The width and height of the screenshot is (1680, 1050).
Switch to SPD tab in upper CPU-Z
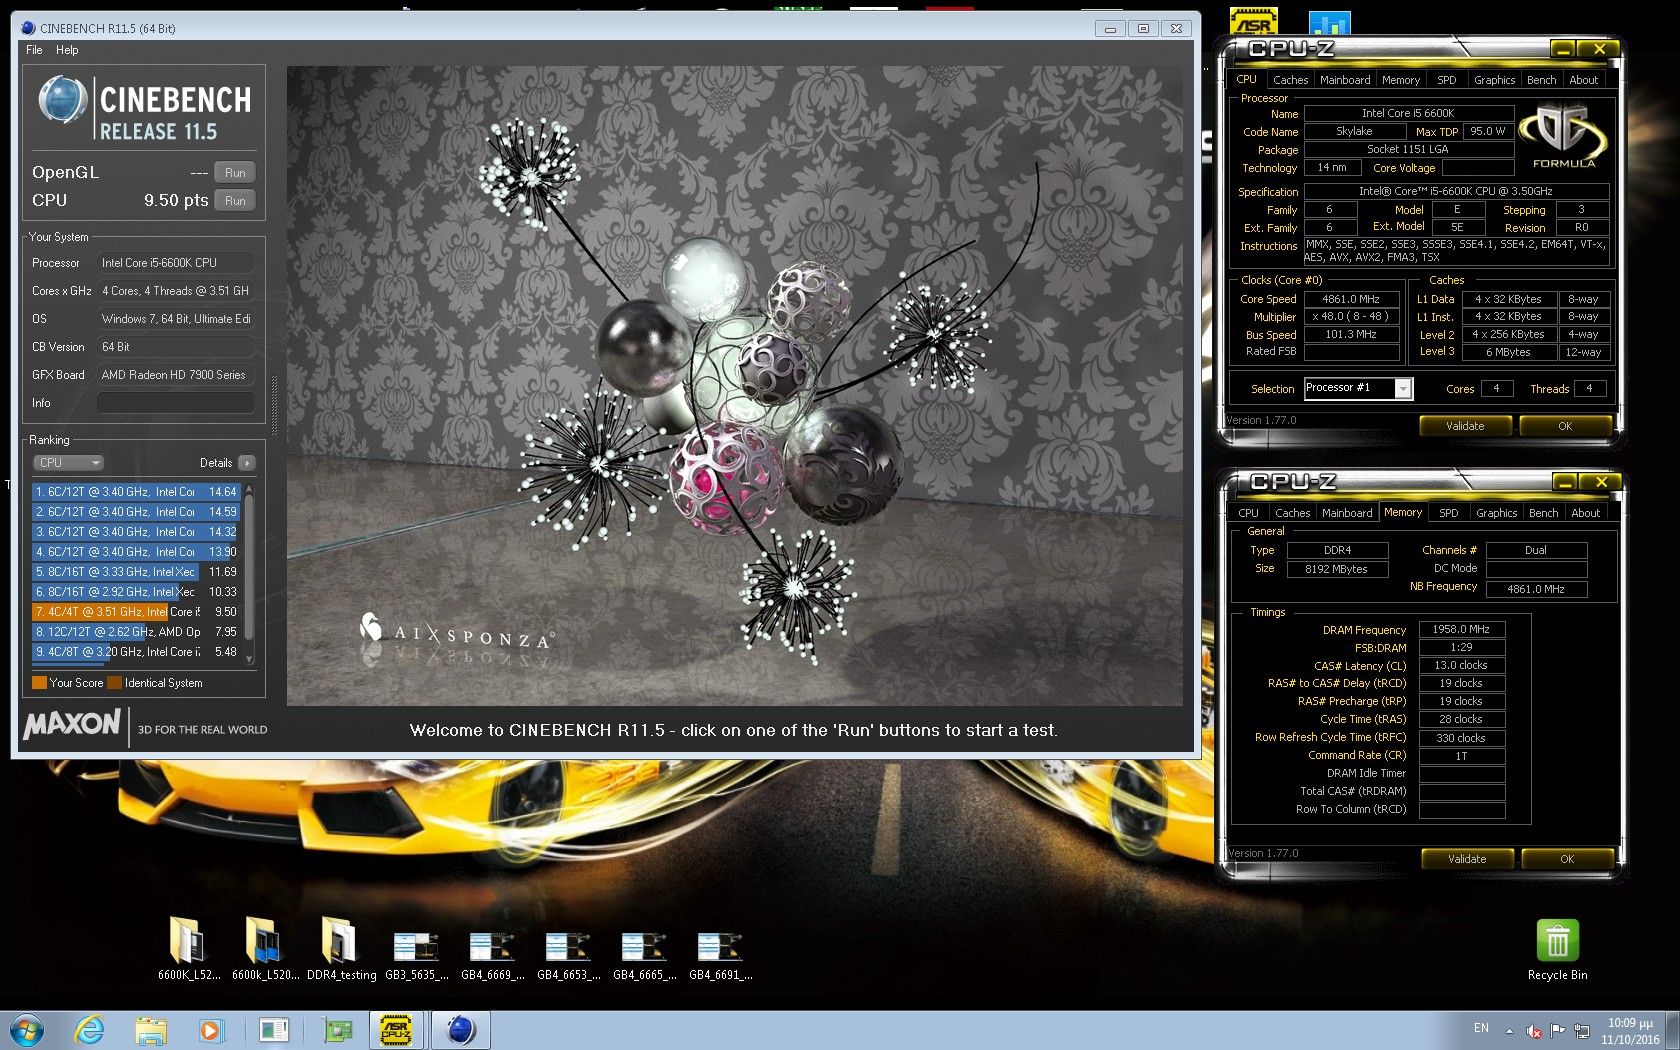[1447, 80]
